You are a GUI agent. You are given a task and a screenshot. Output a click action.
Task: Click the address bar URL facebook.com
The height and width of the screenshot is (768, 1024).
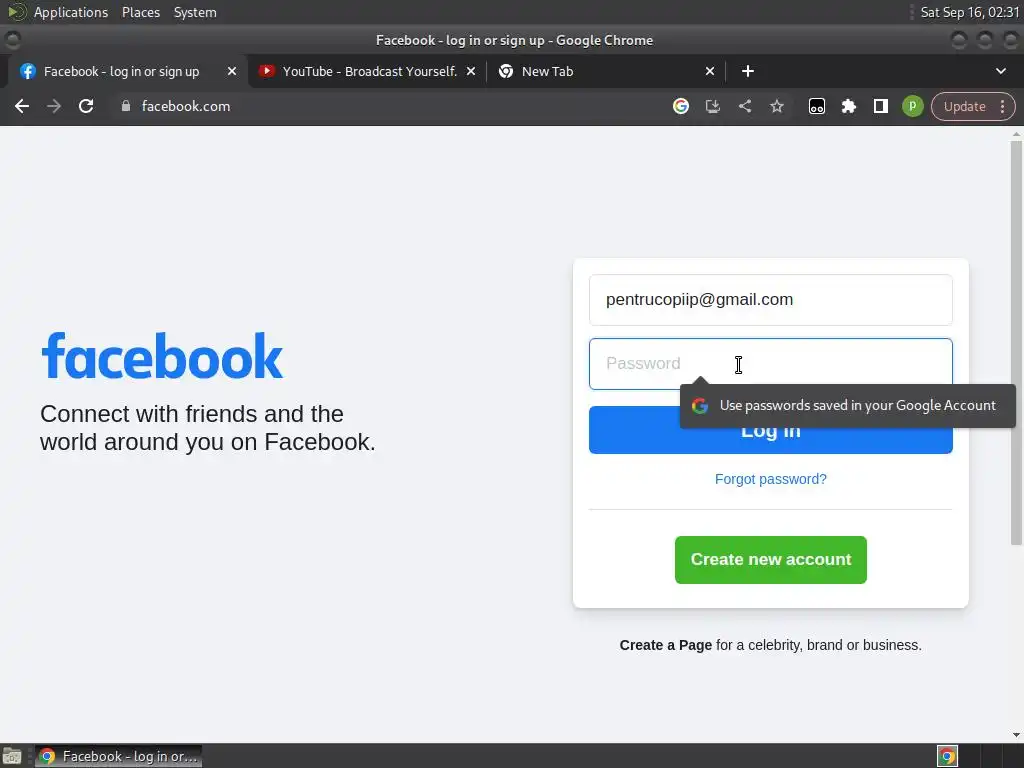186,106
